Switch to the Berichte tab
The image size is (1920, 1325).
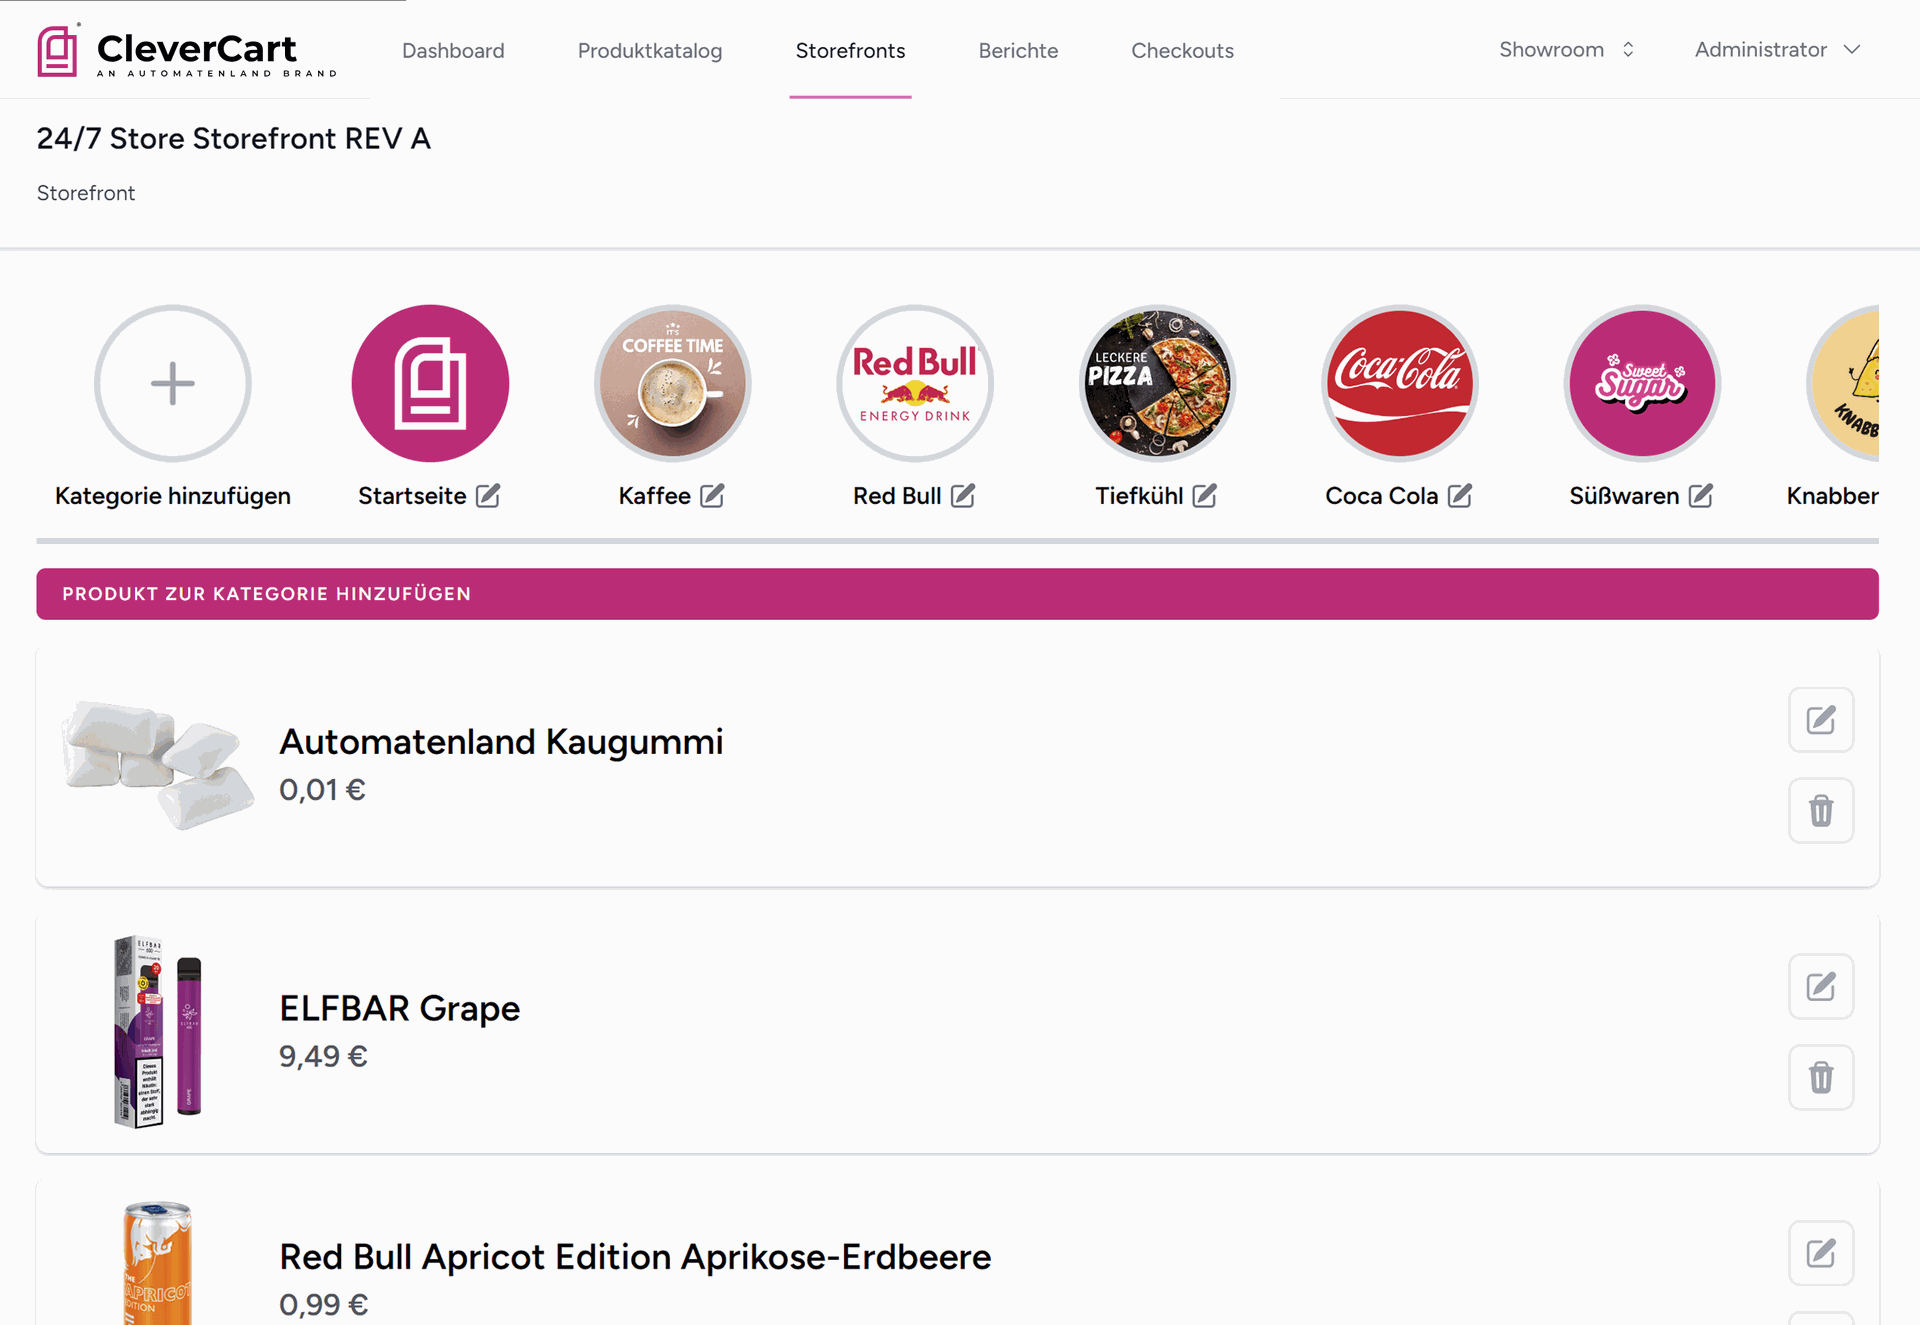coord(1018,51)
